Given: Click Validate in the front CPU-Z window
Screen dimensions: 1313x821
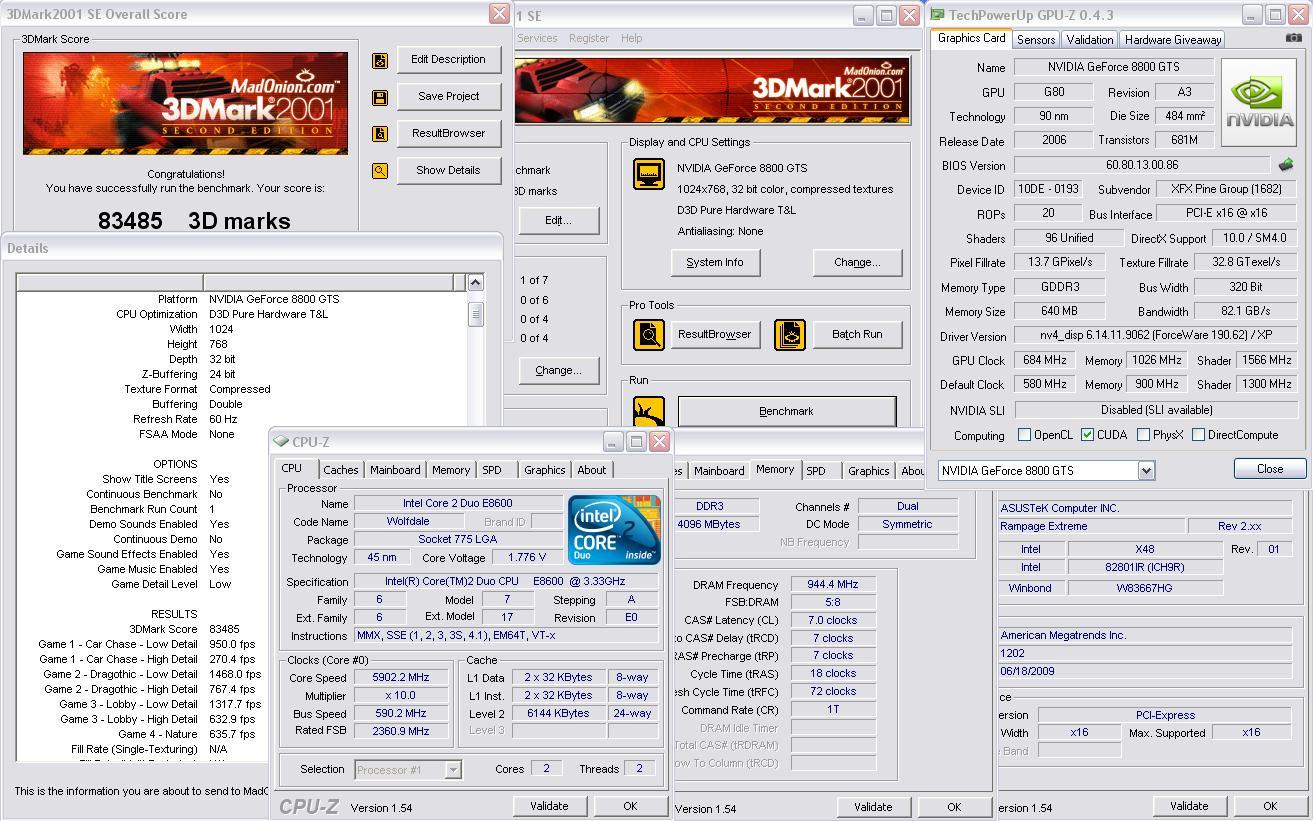Looking at the screenshot, I should click(x=549, y=806).
